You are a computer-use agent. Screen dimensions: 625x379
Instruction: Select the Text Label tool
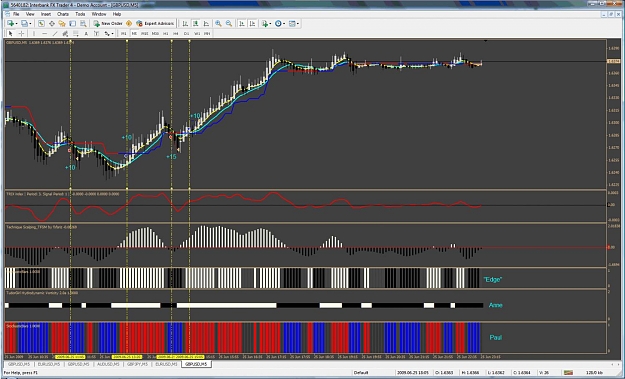96,33
